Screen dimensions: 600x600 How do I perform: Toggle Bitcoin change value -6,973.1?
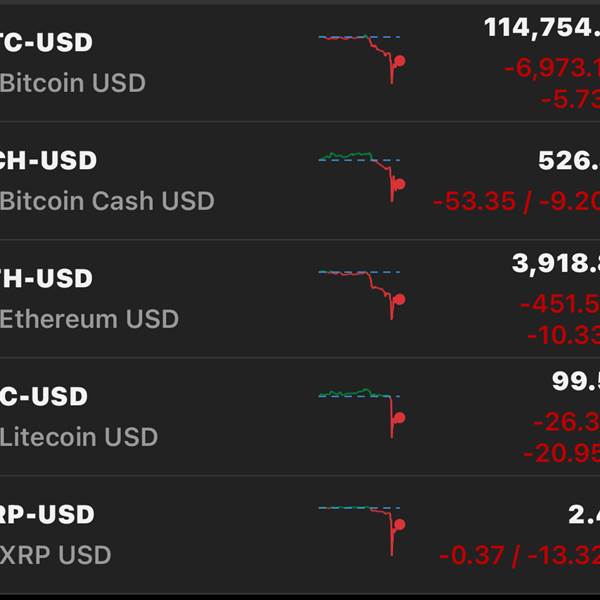pos(551,69)
